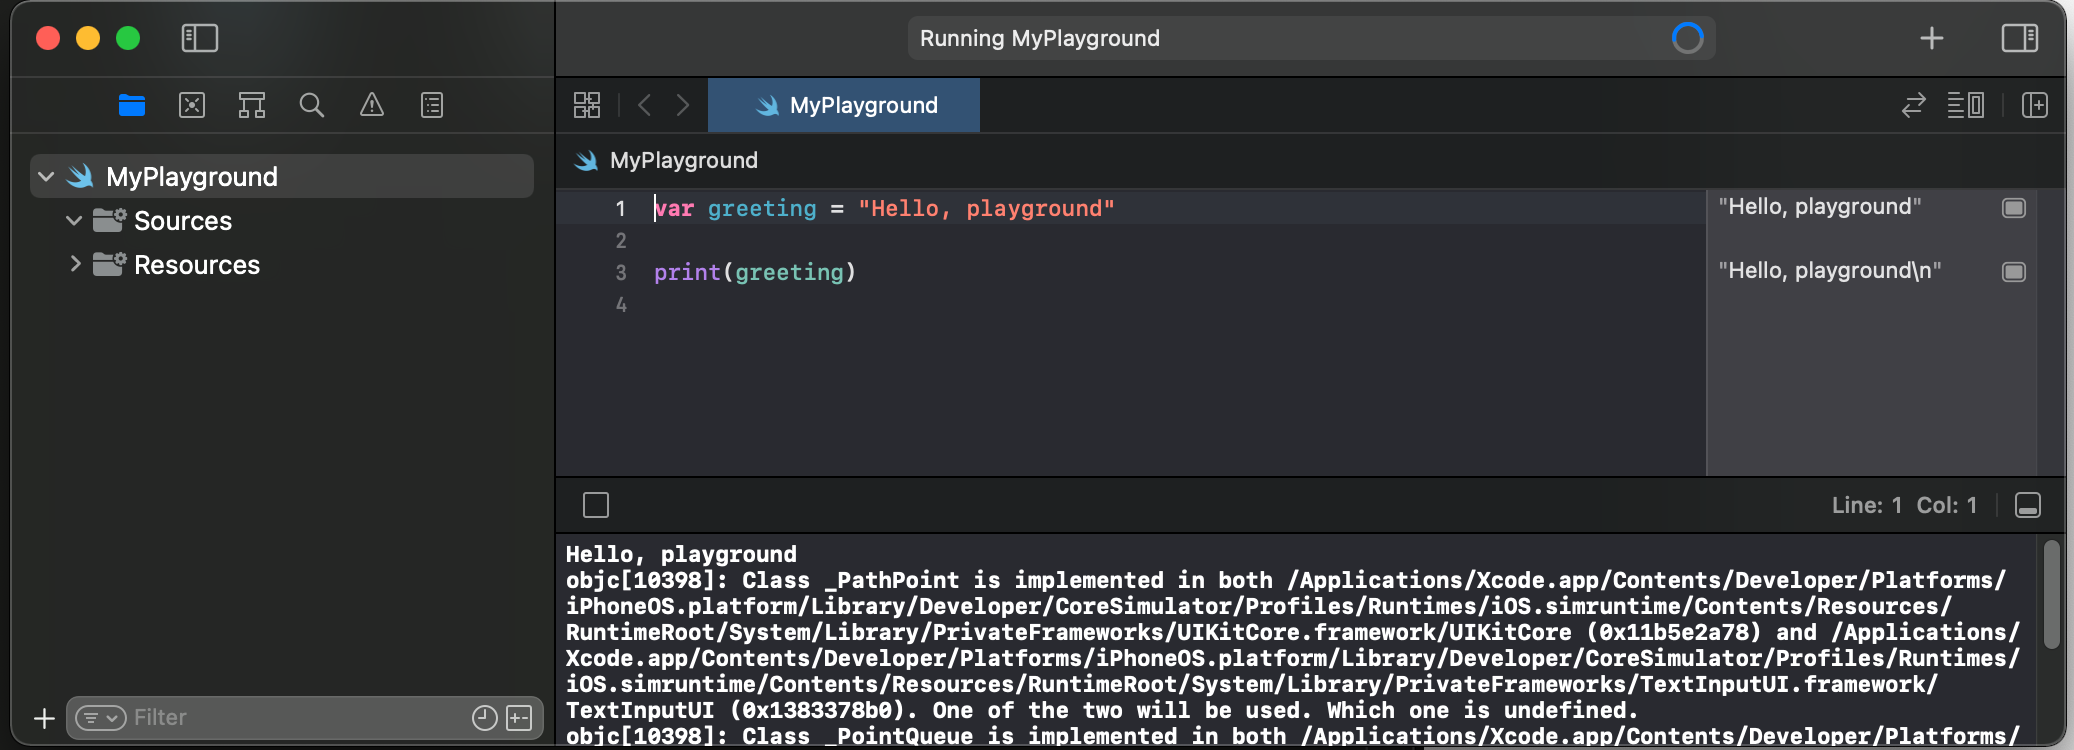Click the greeting variable in line 1
Image resolution: width=2074 pixels, height=750 pixels.
[x=762, y=208]
